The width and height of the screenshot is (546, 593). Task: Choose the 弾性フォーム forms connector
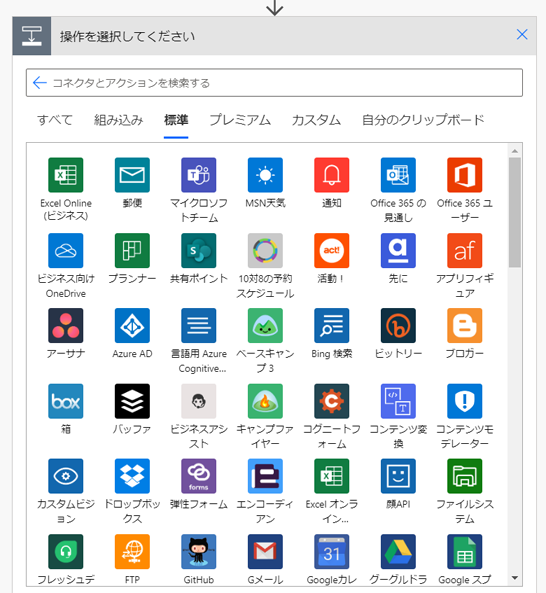199,476
